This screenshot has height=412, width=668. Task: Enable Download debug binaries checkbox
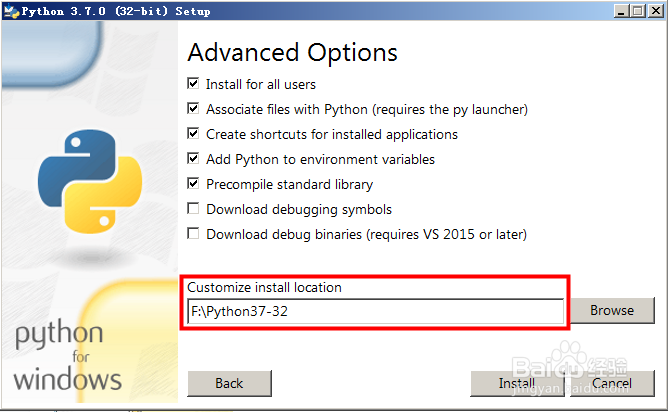coord(193,234)
